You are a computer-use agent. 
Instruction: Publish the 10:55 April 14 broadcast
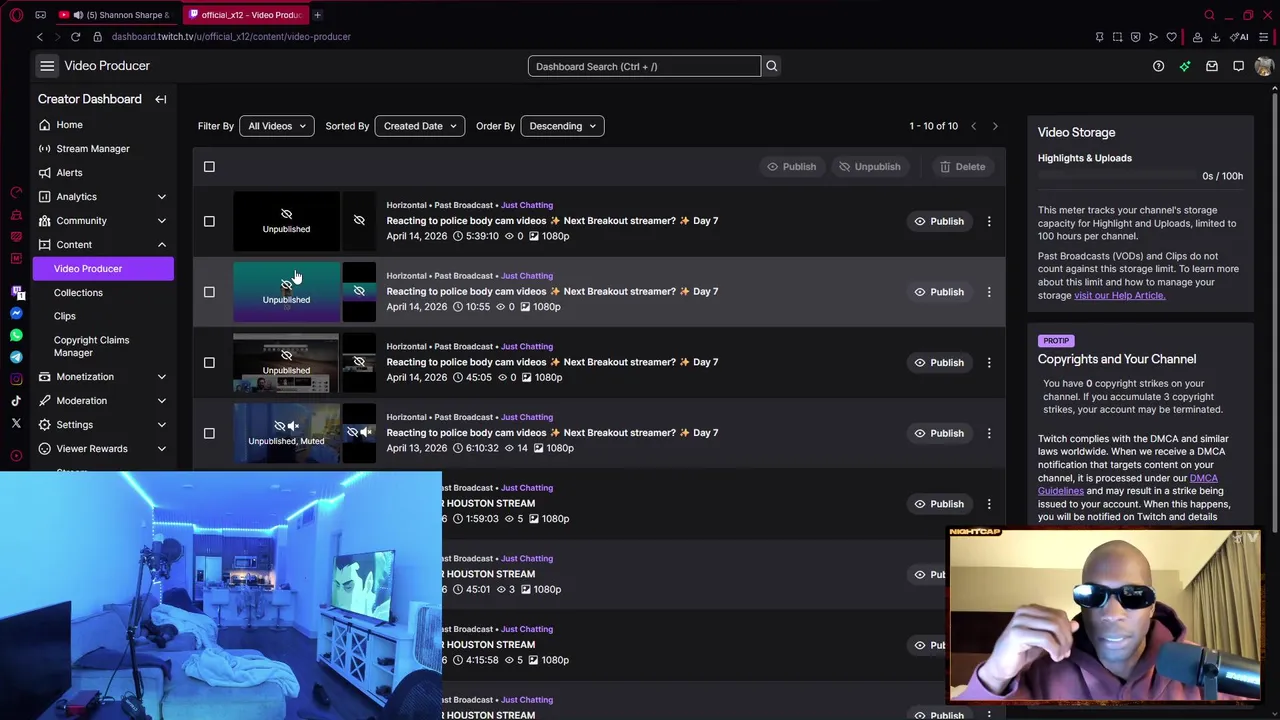click(938, 292)
